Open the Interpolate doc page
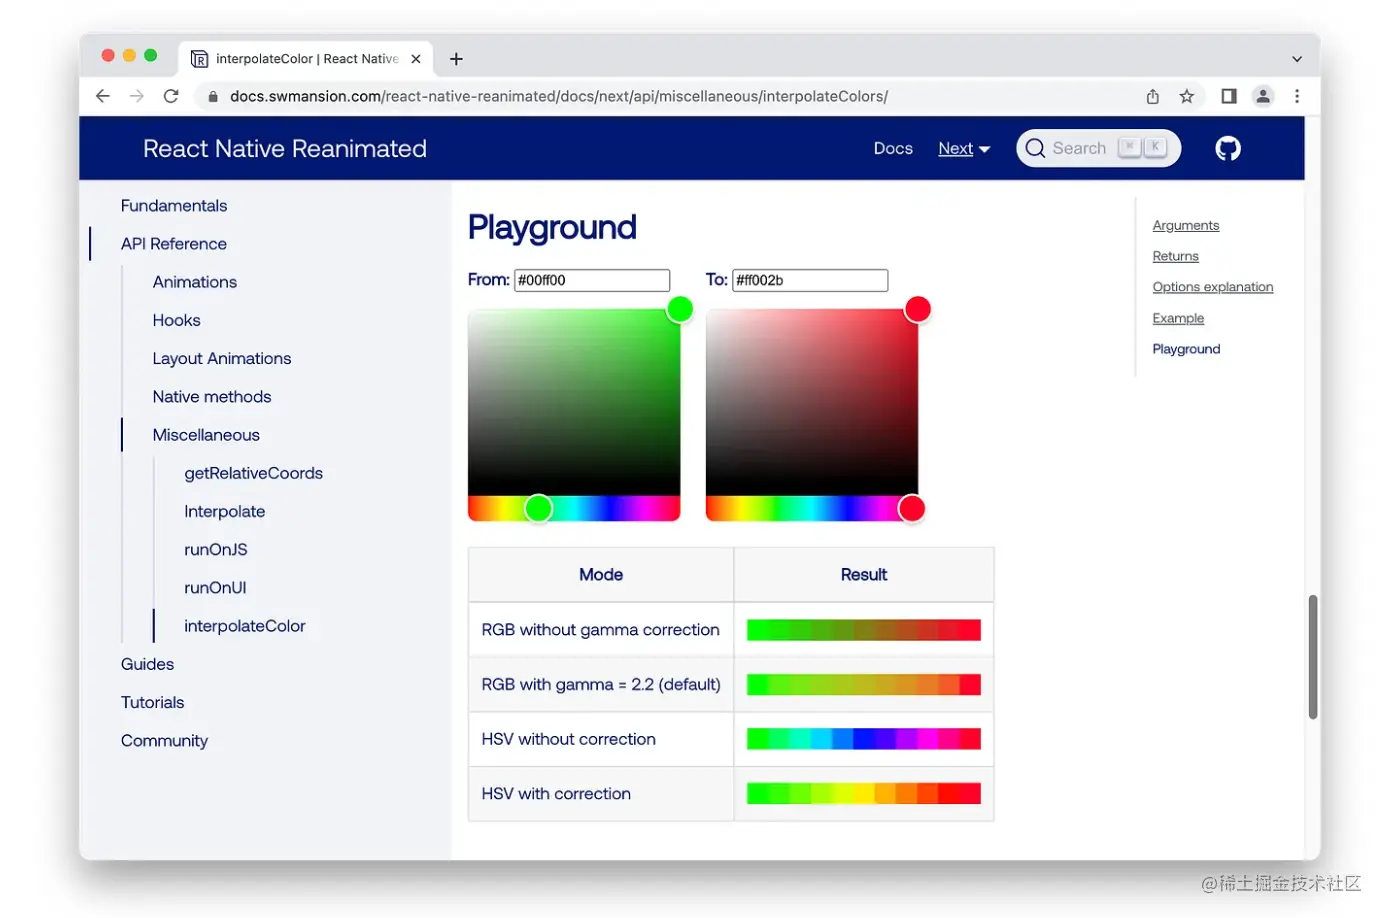This screenshot has height=918, width=1386. tap(225, 511)
